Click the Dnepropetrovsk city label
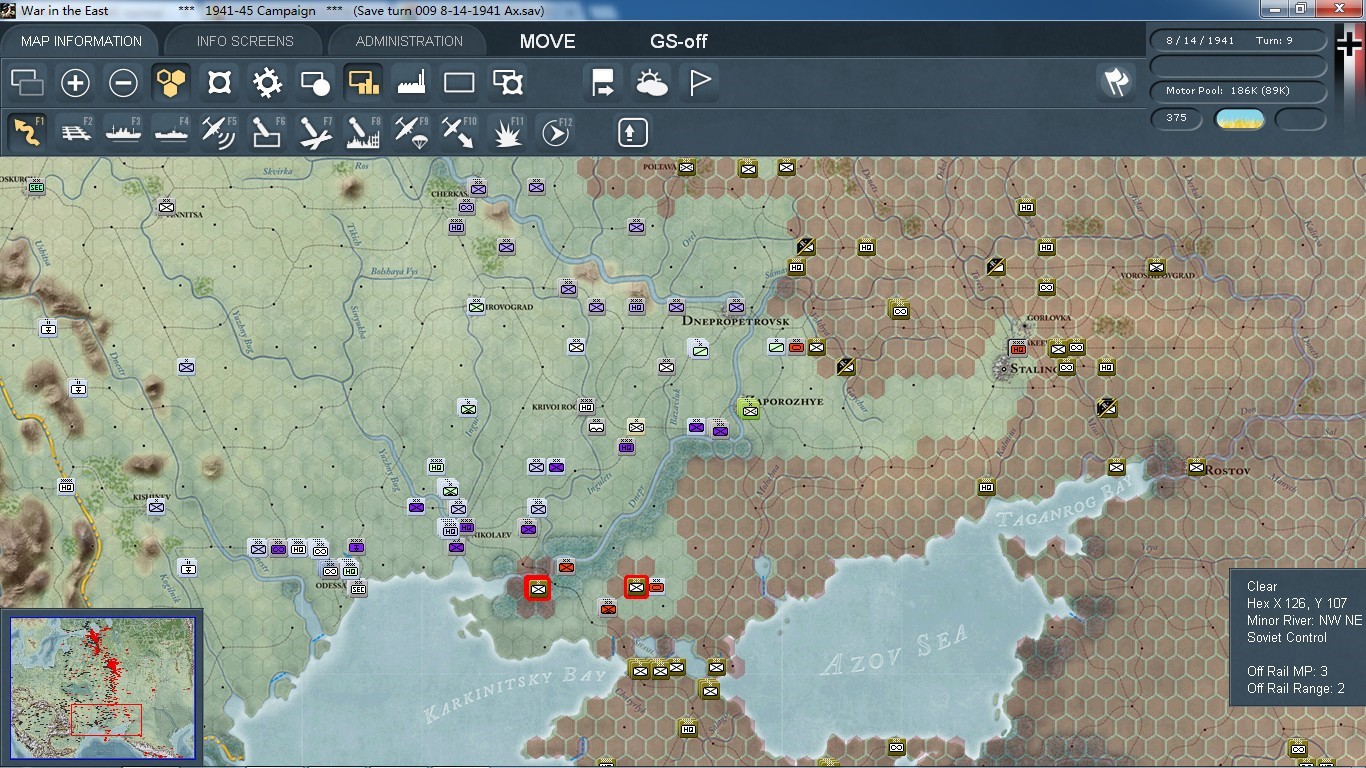 point(736,321)
